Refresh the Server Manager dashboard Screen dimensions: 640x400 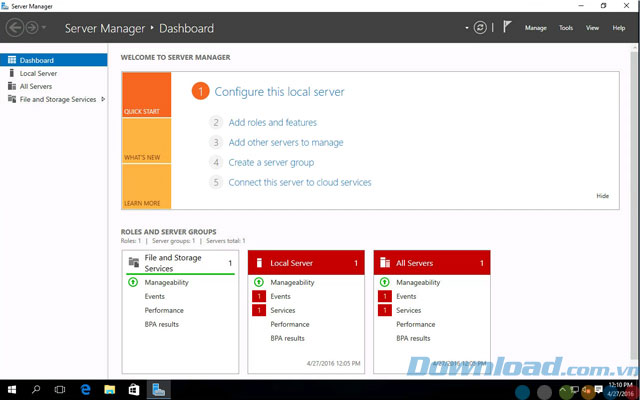point(480,28)
